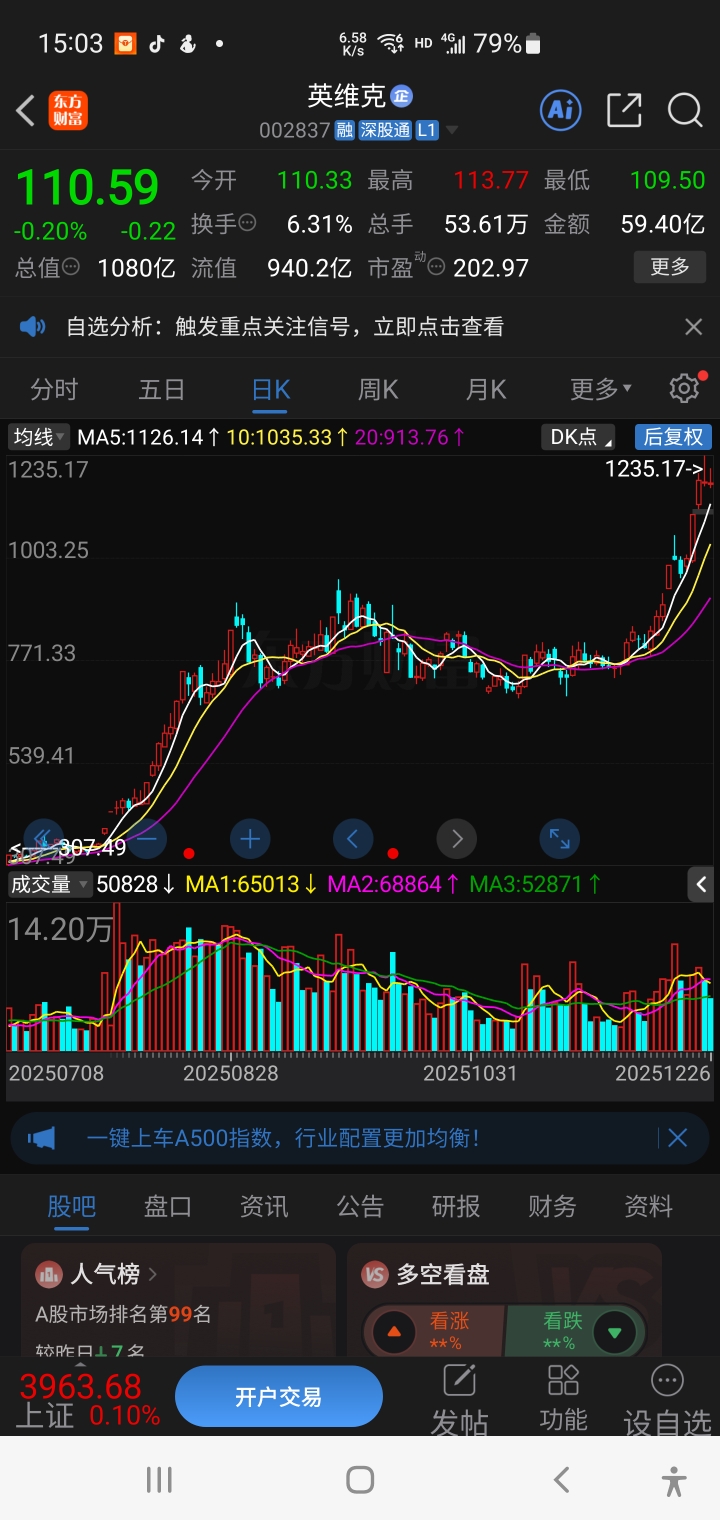Tap the speaker icon beside 自选分析
Viewport: 720px width, 1520px height.
(33, 326)
